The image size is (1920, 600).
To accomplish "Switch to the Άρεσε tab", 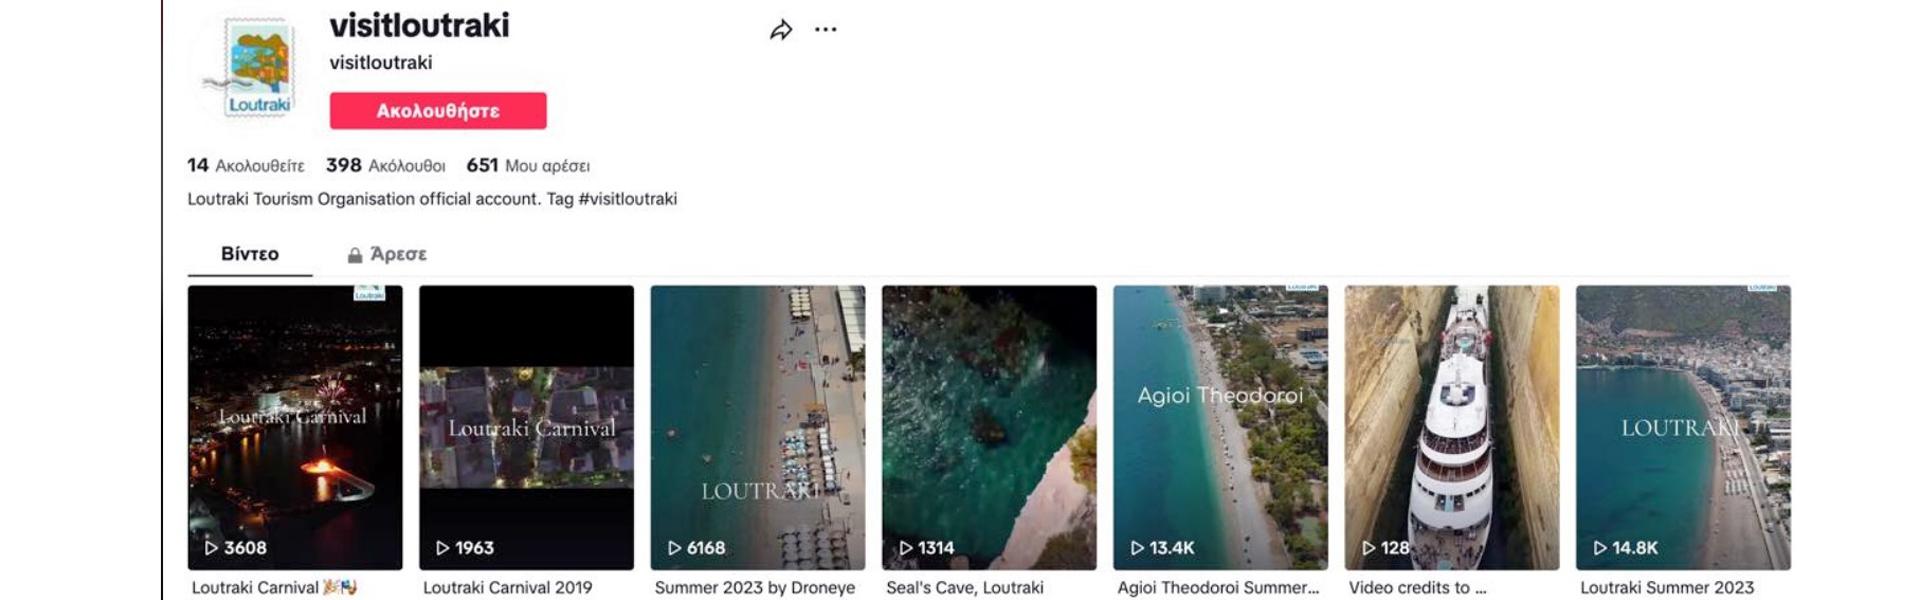I will pos(398,254).
